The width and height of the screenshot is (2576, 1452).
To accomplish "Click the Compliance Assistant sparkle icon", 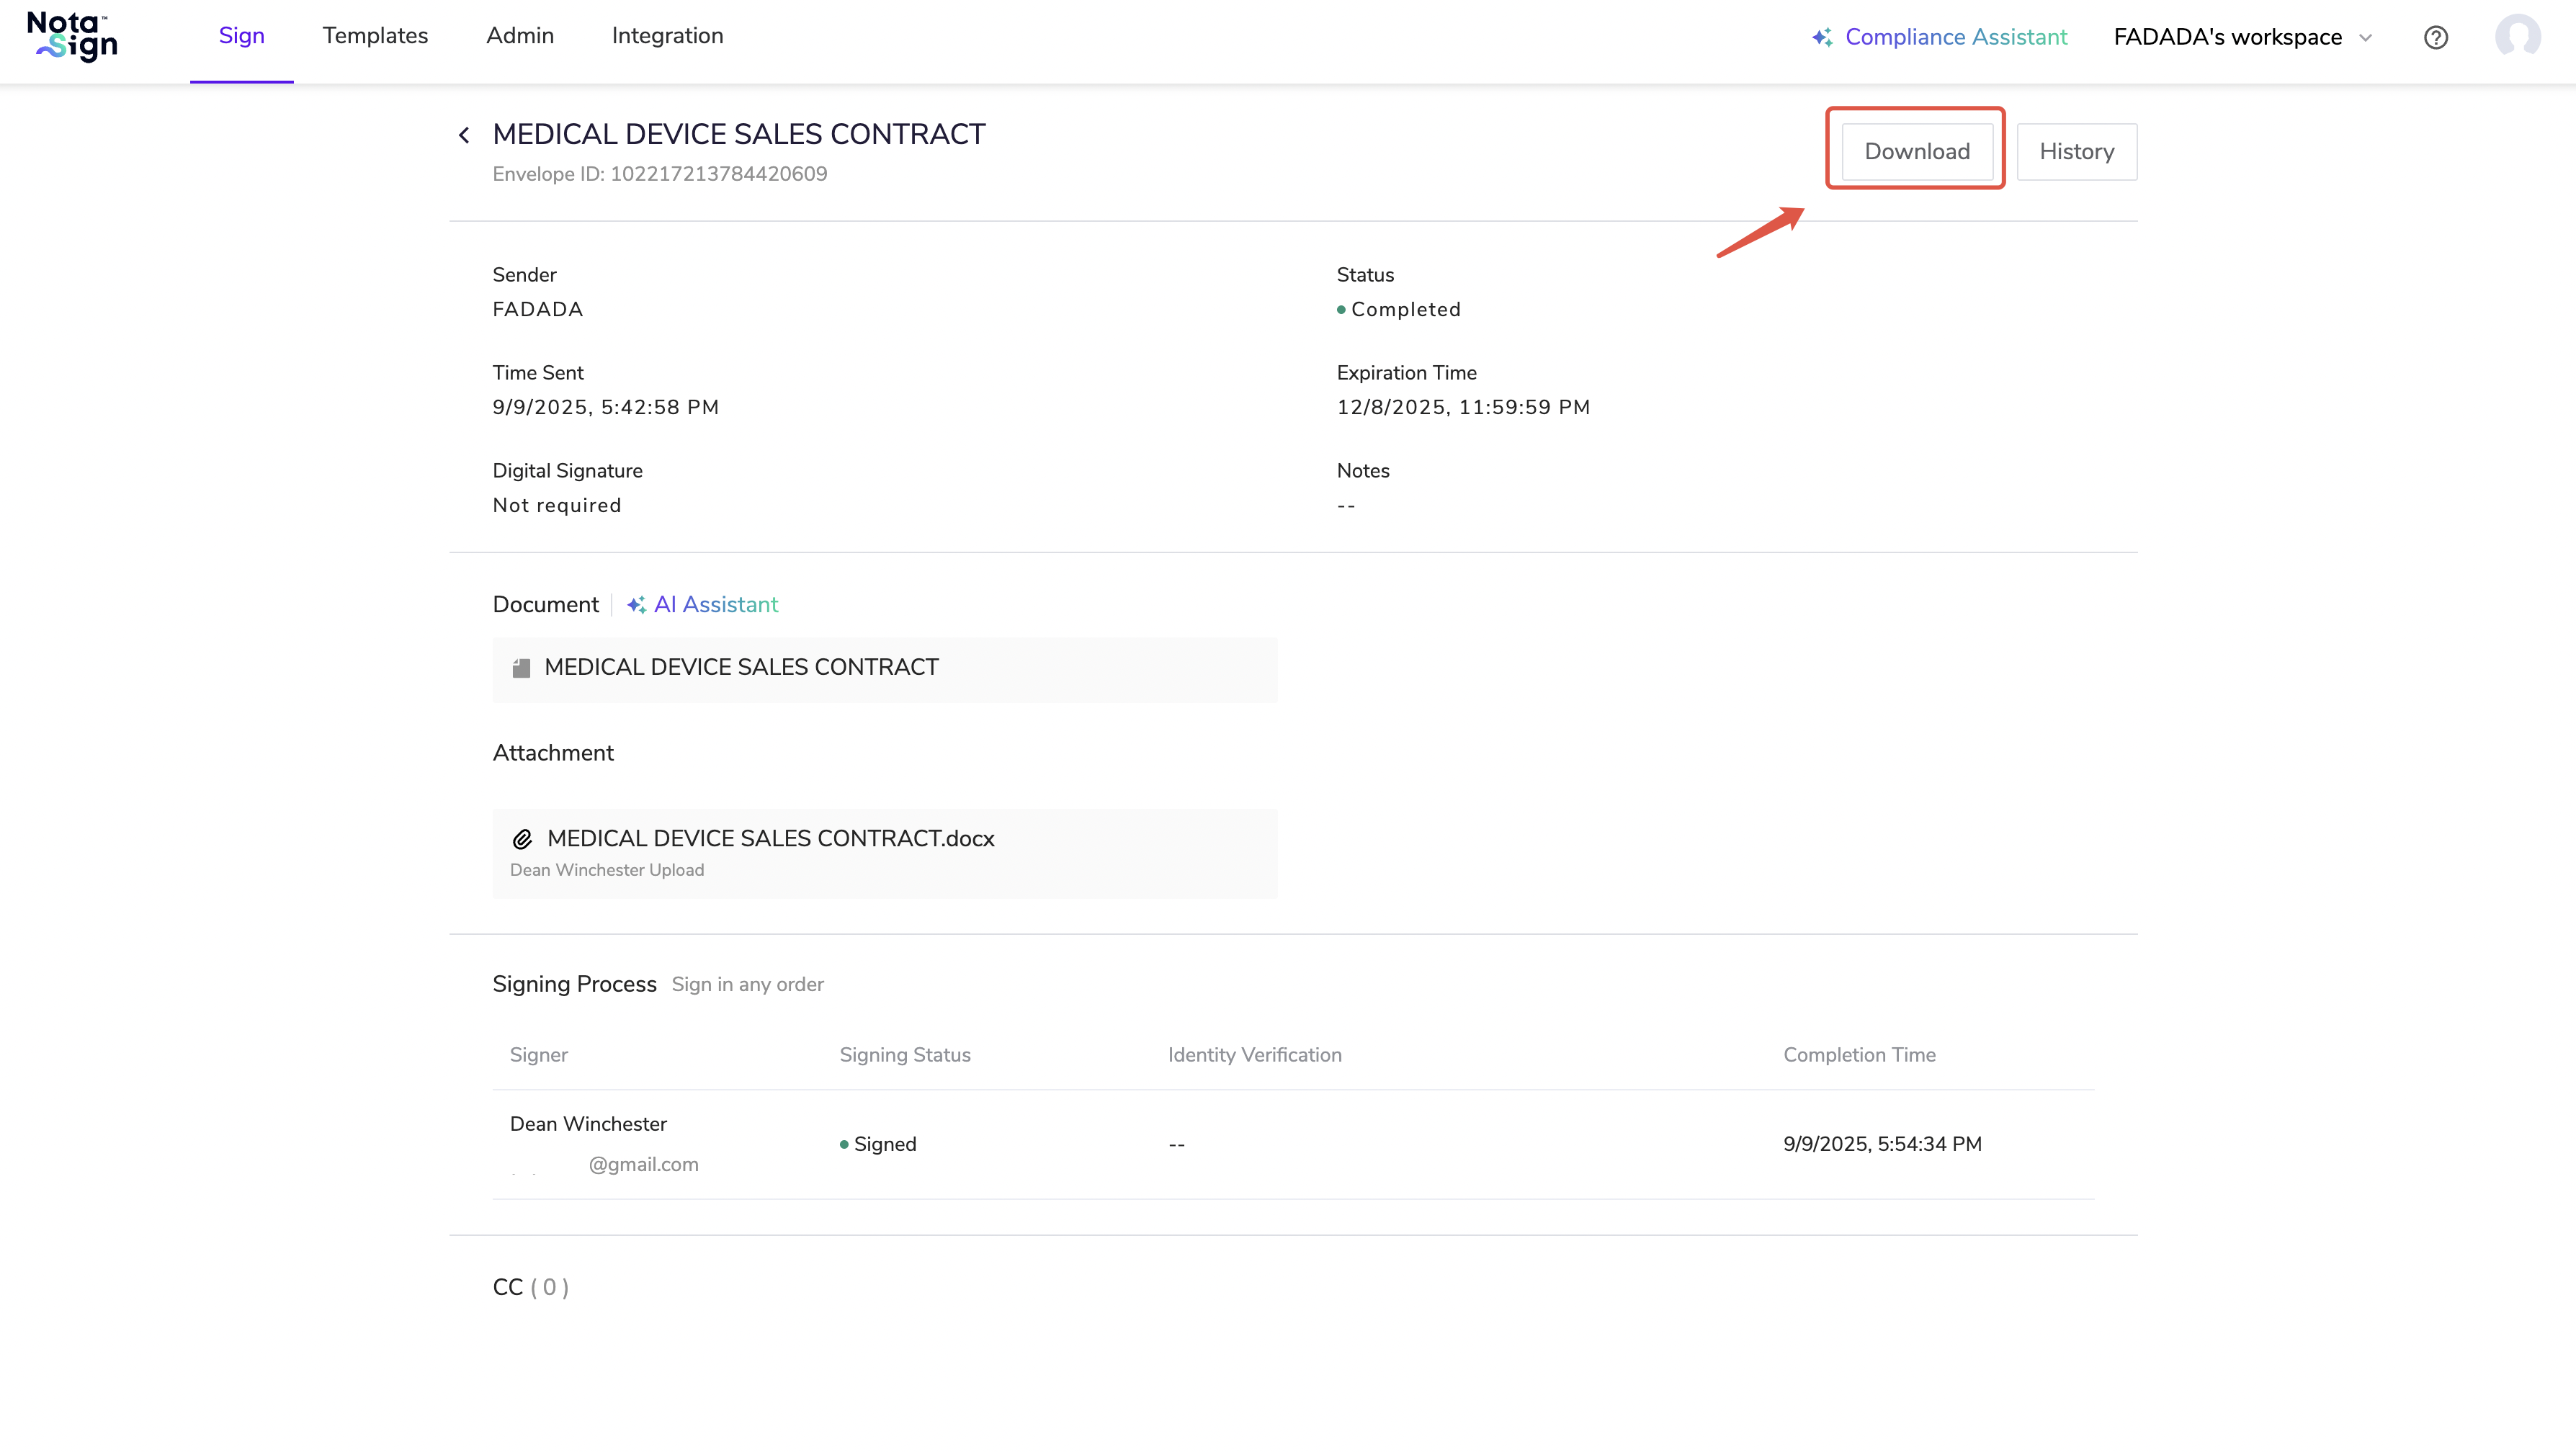I will pos(1822,38).
